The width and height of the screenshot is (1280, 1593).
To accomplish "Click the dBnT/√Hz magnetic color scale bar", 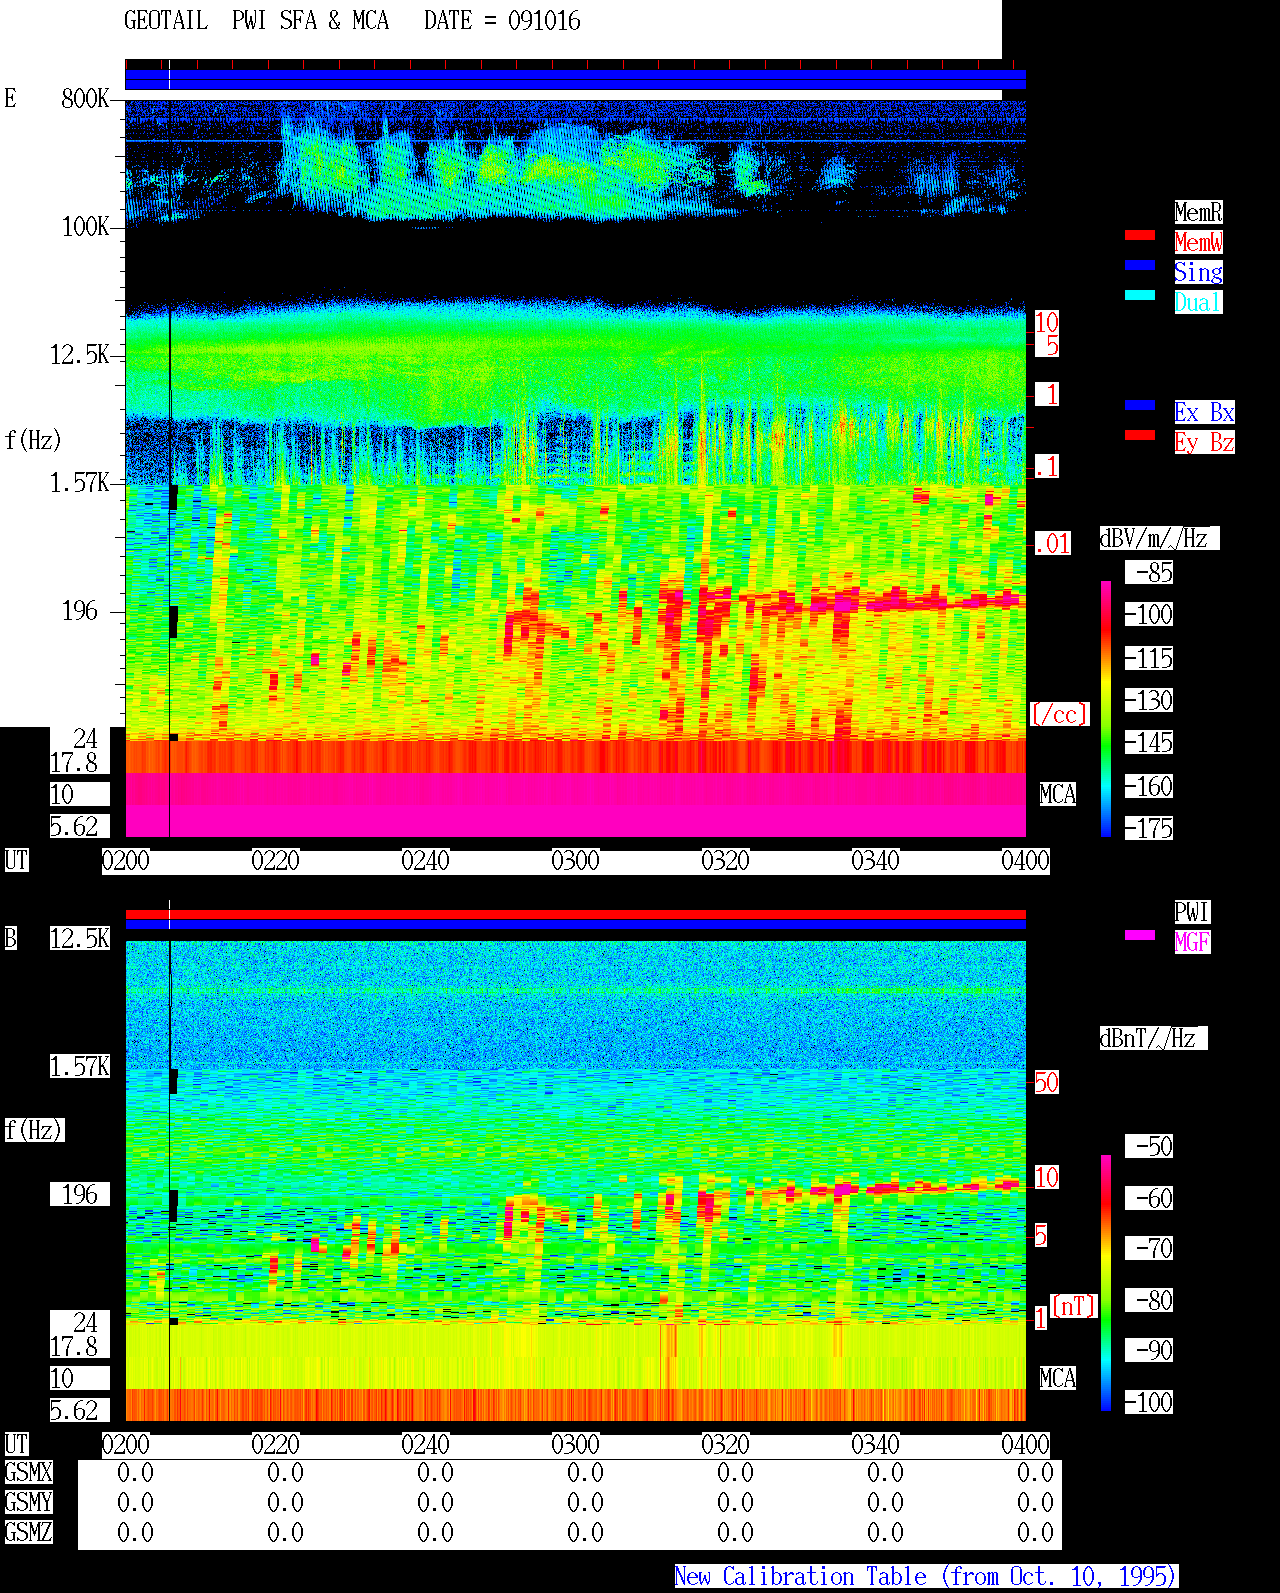I will click(1106, 1283).
